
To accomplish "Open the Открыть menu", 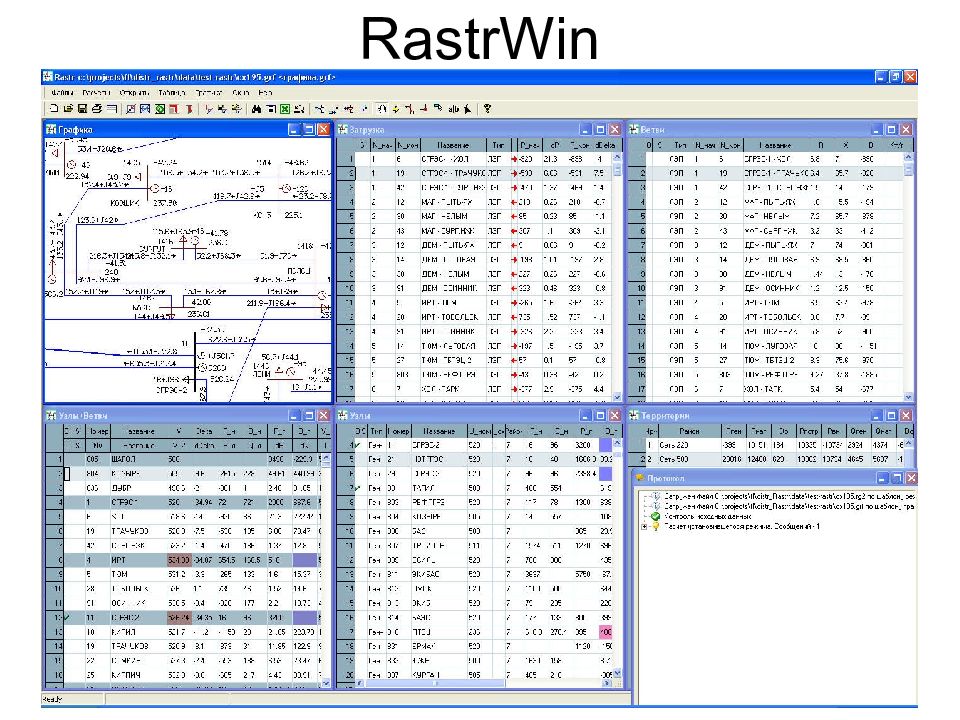I will coord(134,93).
